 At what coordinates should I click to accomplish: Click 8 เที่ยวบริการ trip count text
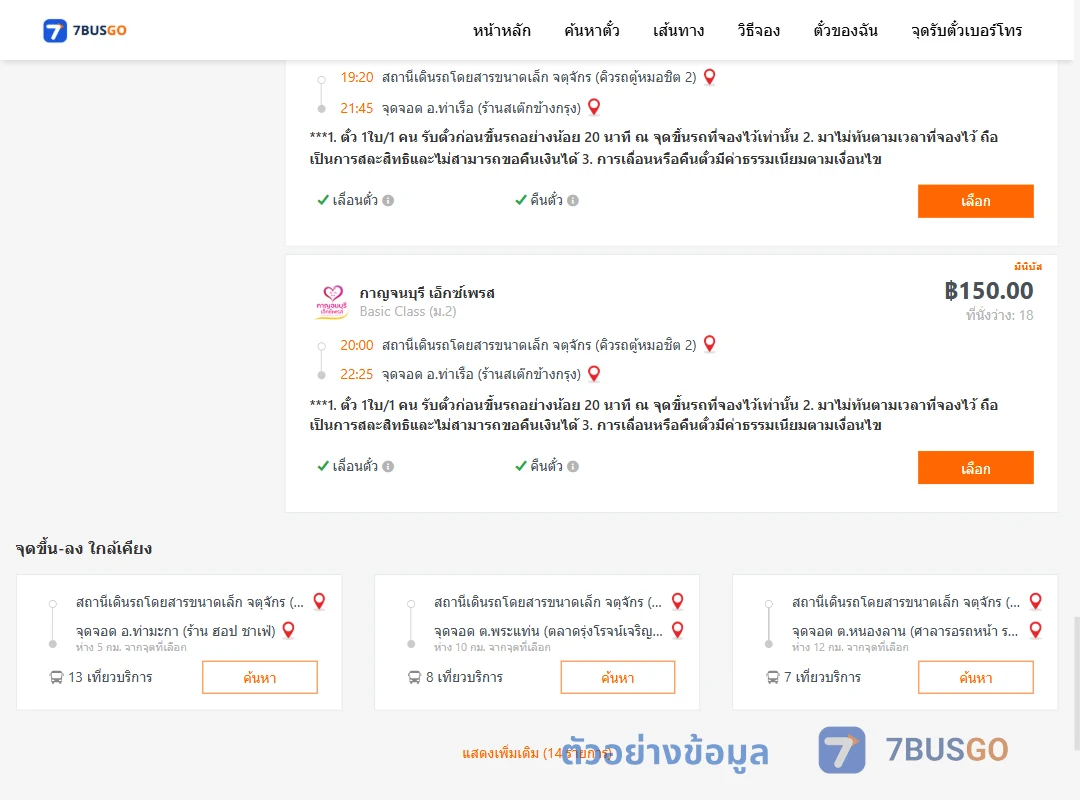click(x=464, y=677)
